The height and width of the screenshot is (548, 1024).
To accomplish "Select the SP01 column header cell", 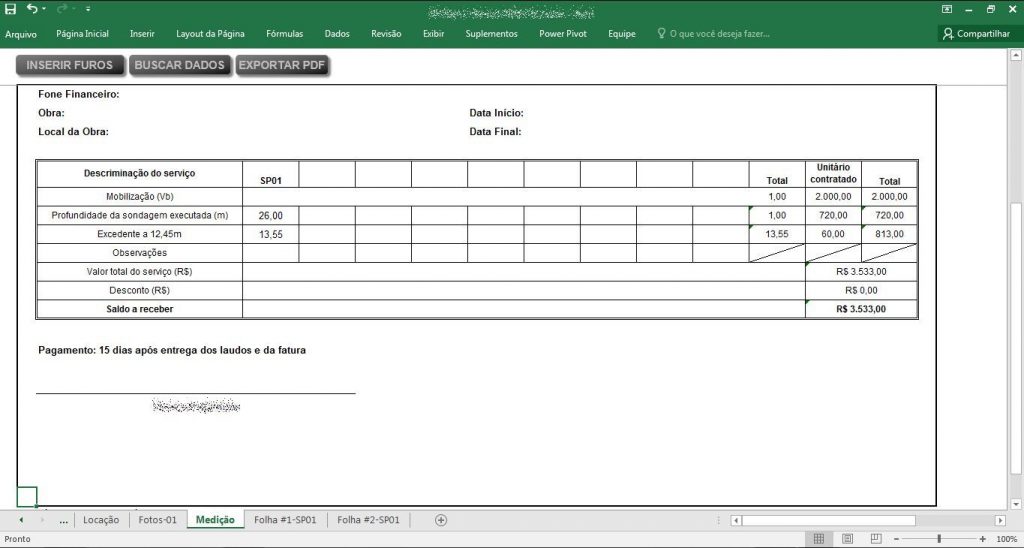I will pos(271,174).
